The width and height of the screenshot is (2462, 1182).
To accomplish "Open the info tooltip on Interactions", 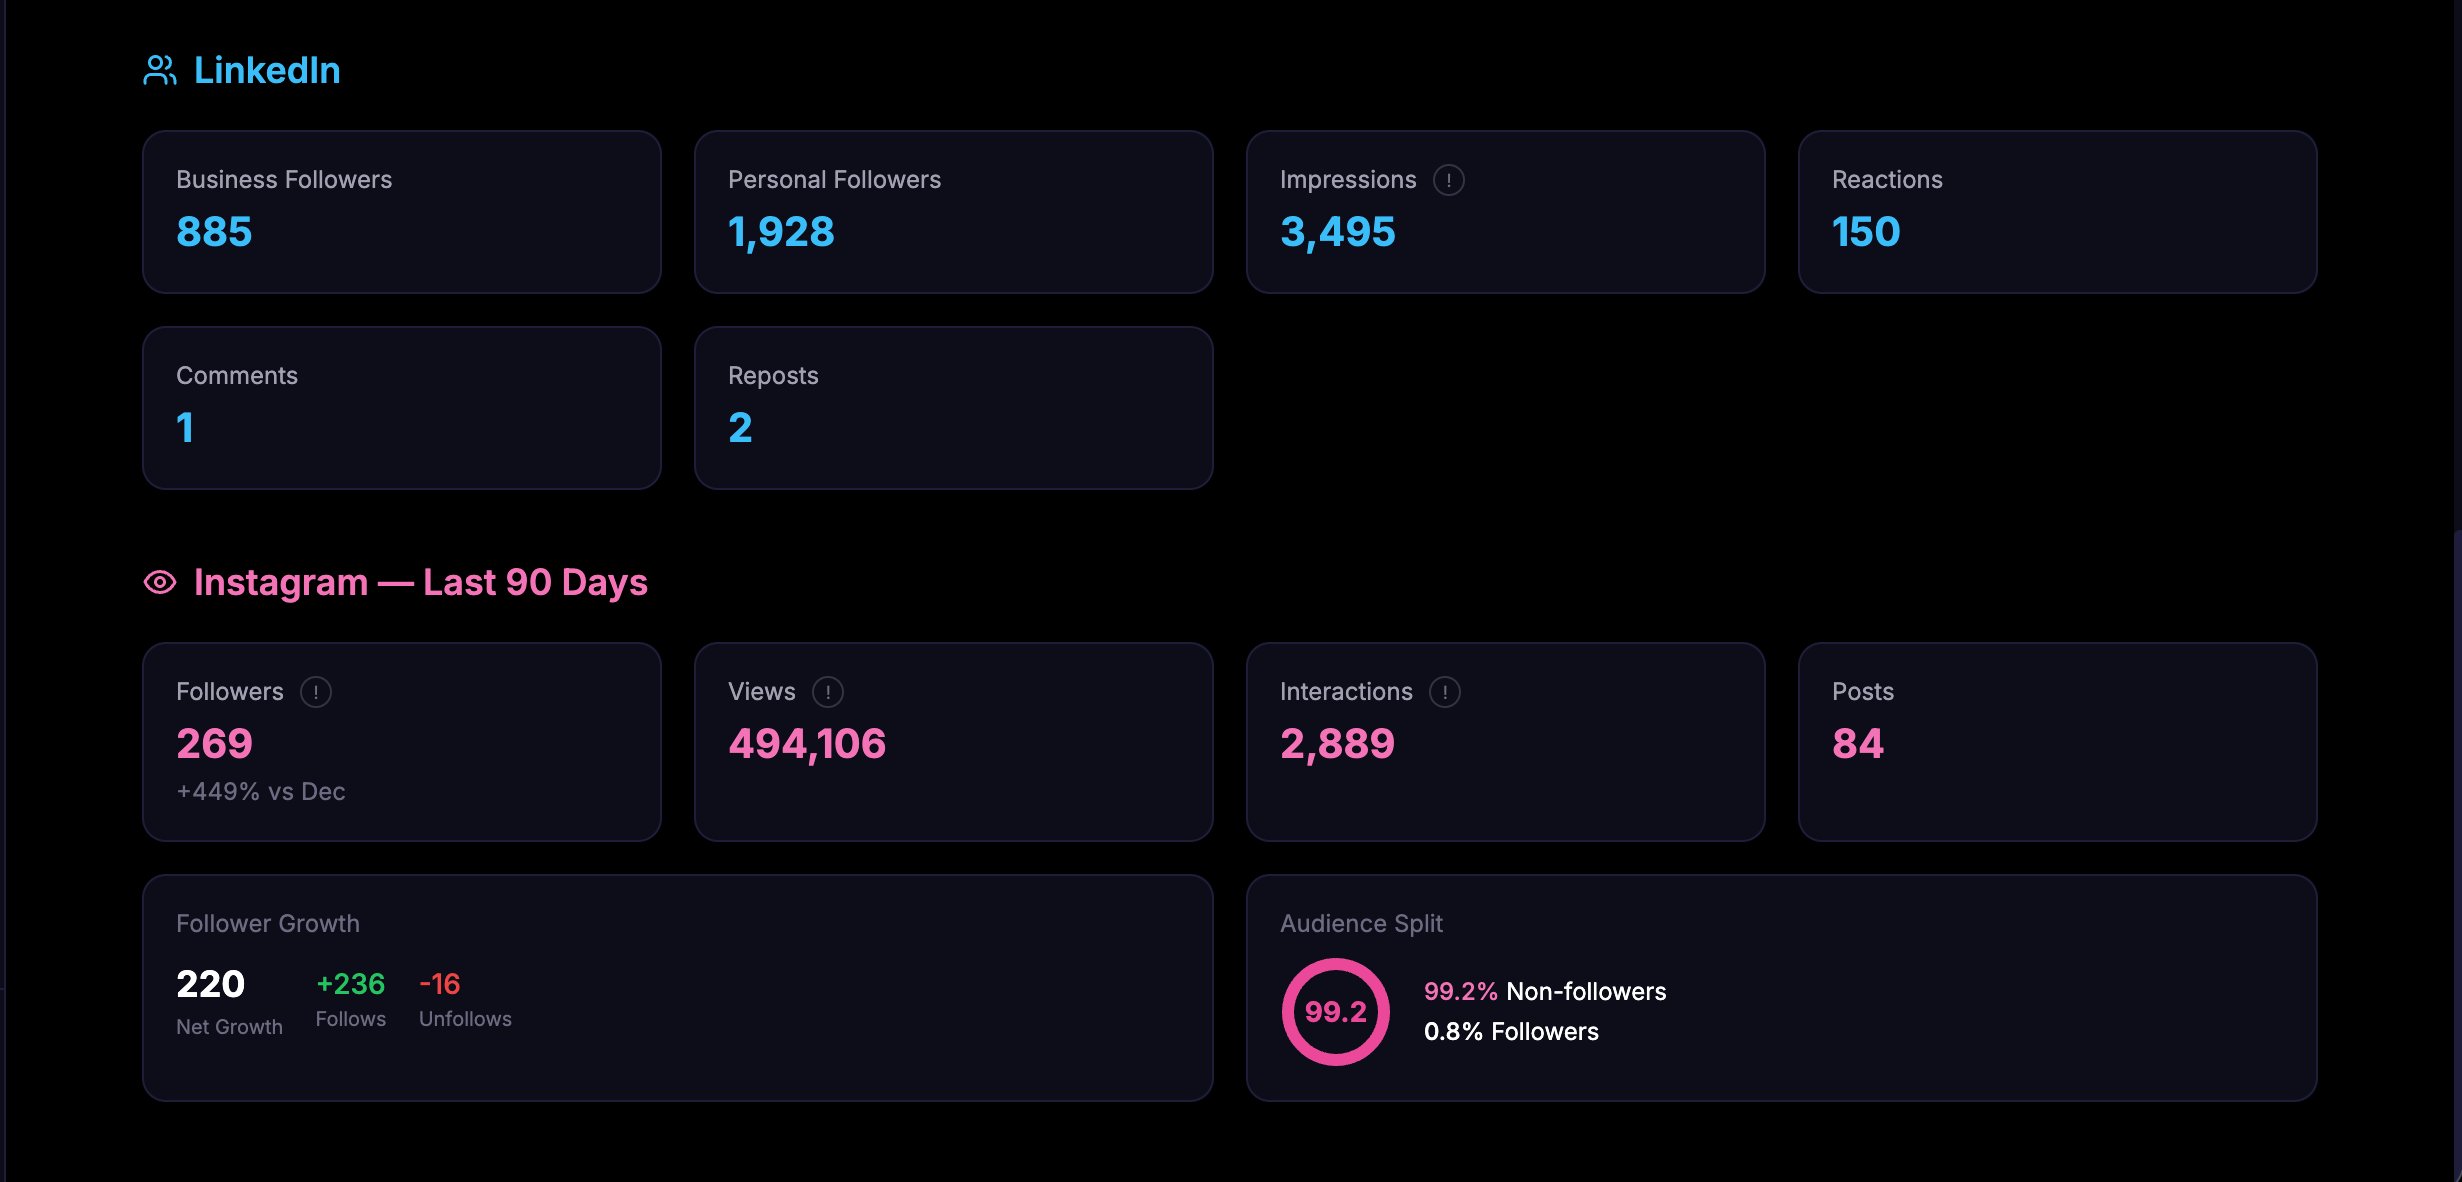I will (1443, 691).
